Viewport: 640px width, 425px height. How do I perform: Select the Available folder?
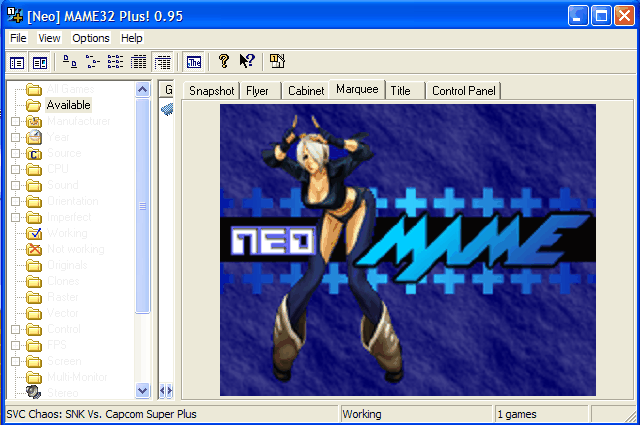coord(68,105)
